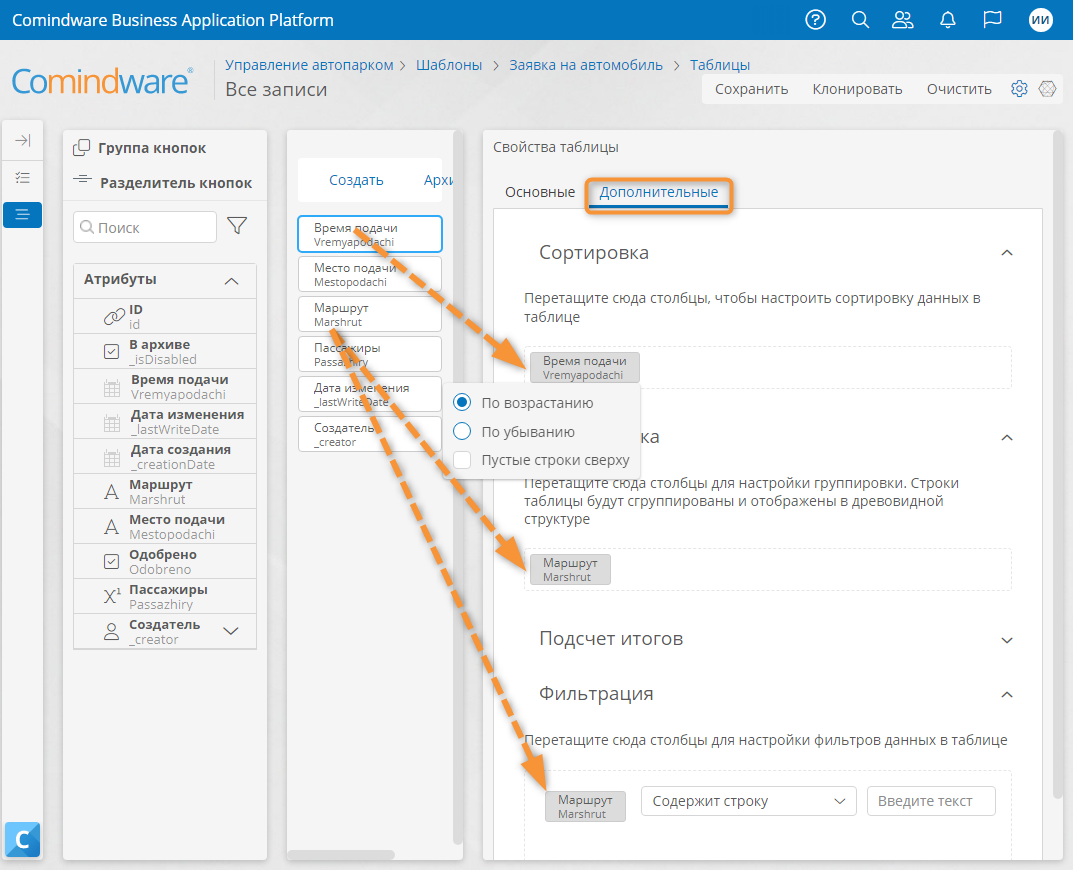This screenshot has height=870, width=1073.
Task: Click the Разделитель кнопок icon
Action: (x=82, y=179)
